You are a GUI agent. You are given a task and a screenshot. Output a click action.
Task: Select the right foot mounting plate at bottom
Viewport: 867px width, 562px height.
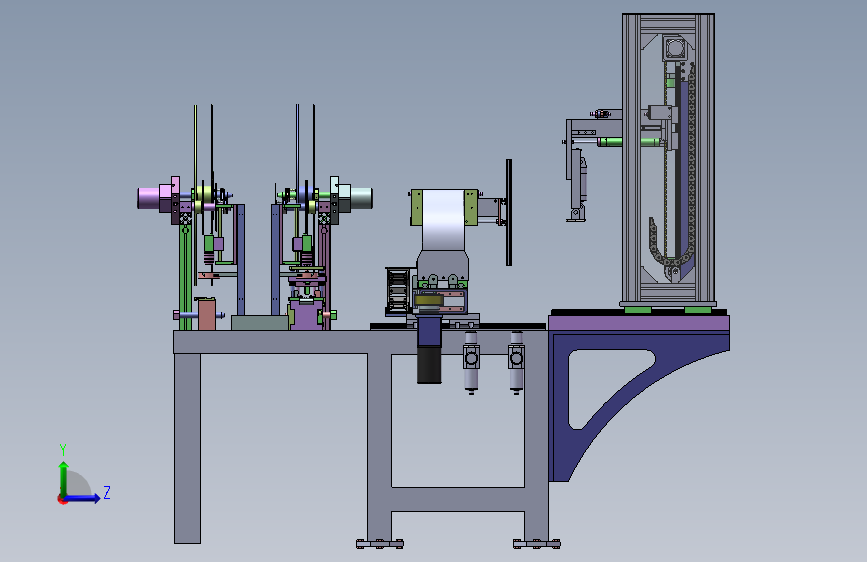tap(536, 544)
